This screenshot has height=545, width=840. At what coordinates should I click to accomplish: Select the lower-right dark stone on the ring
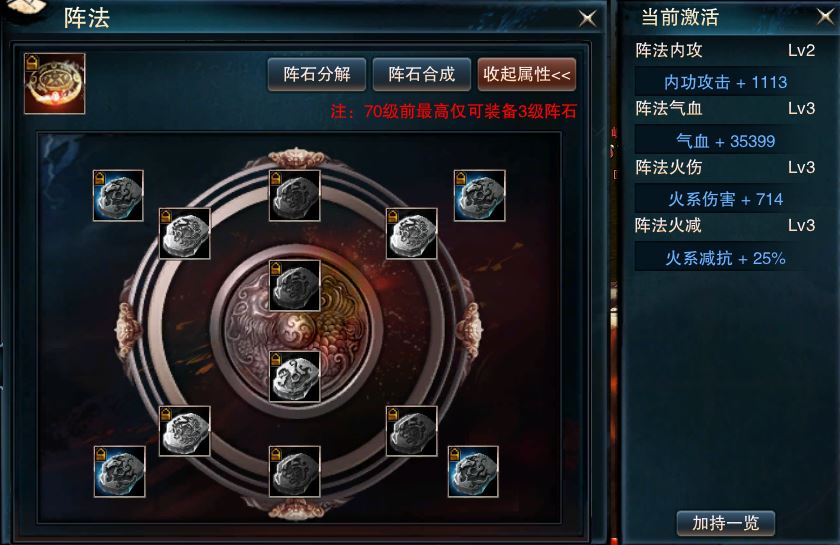click(x=411, y=431)
